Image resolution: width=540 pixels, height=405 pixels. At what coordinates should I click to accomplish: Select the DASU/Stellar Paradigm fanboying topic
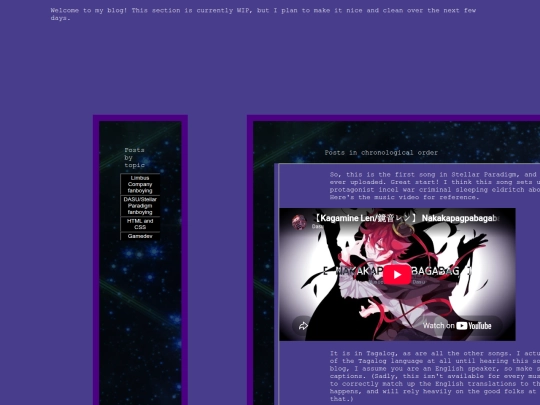coord(140,206)
